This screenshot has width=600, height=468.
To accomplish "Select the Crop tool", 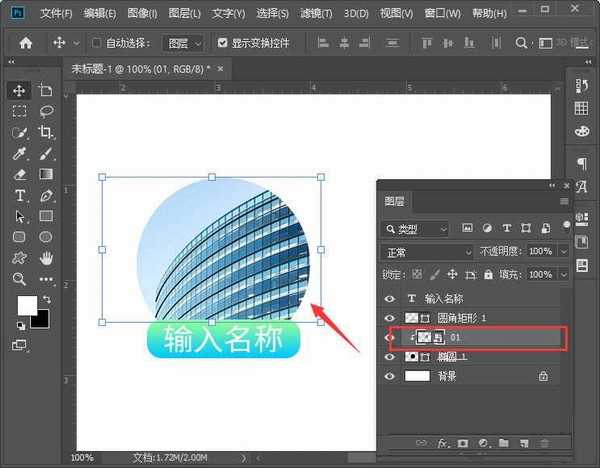I will (46, 132).
